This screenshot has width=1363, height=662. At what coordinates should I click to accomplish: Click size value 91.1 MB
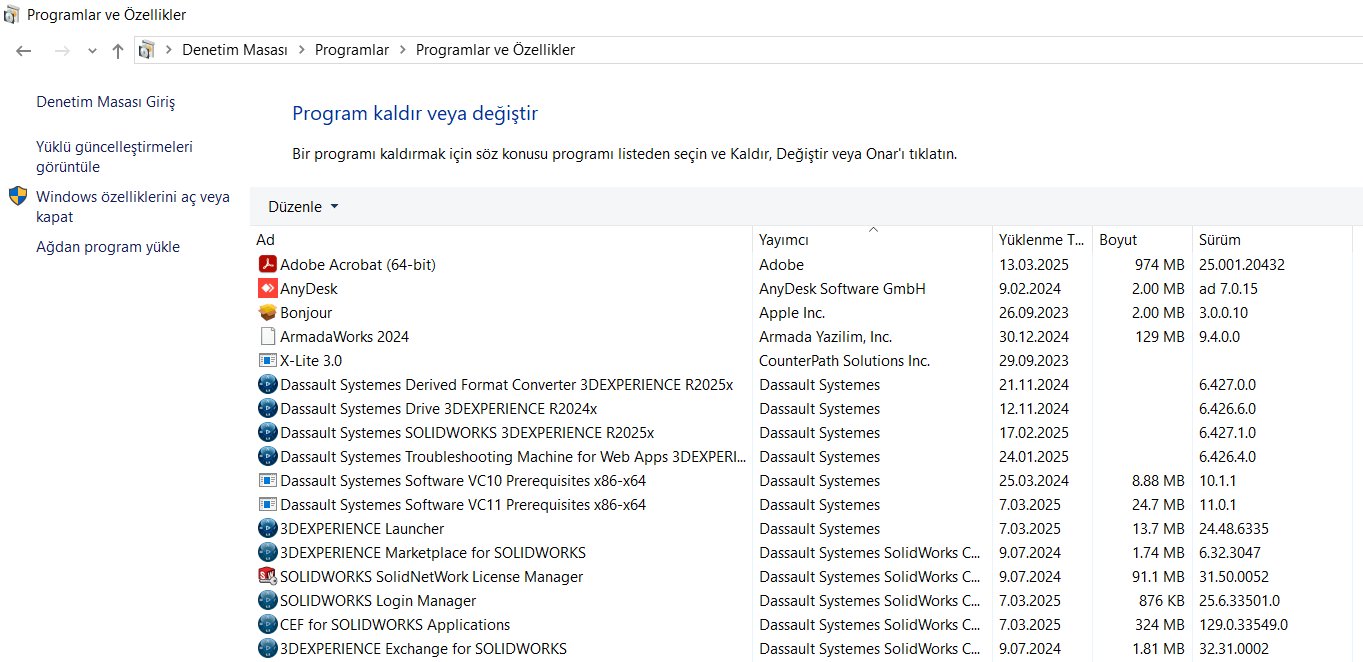1159,577
